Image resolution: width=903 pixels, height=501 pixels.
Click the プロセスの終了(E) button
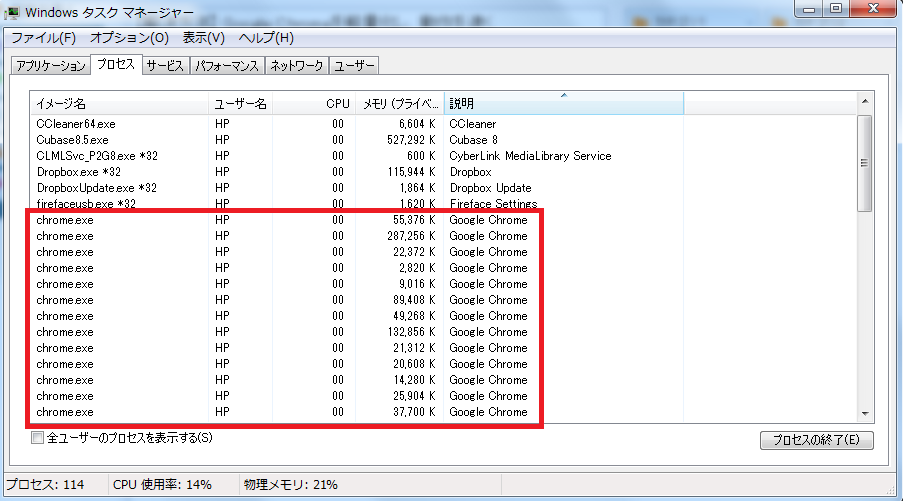[x=817, y=440]
